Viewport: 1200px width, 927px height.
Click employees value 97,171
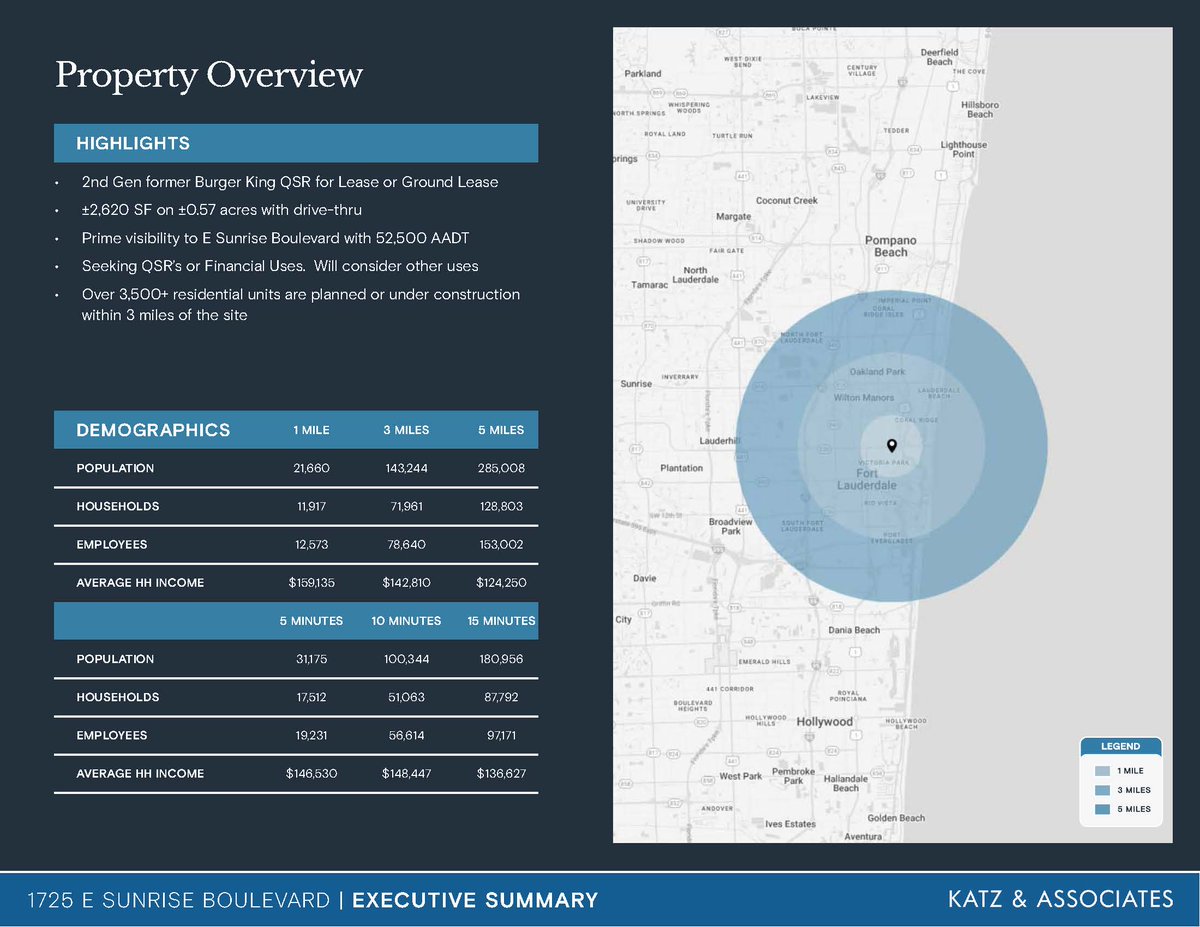click(x=501, y=735)
